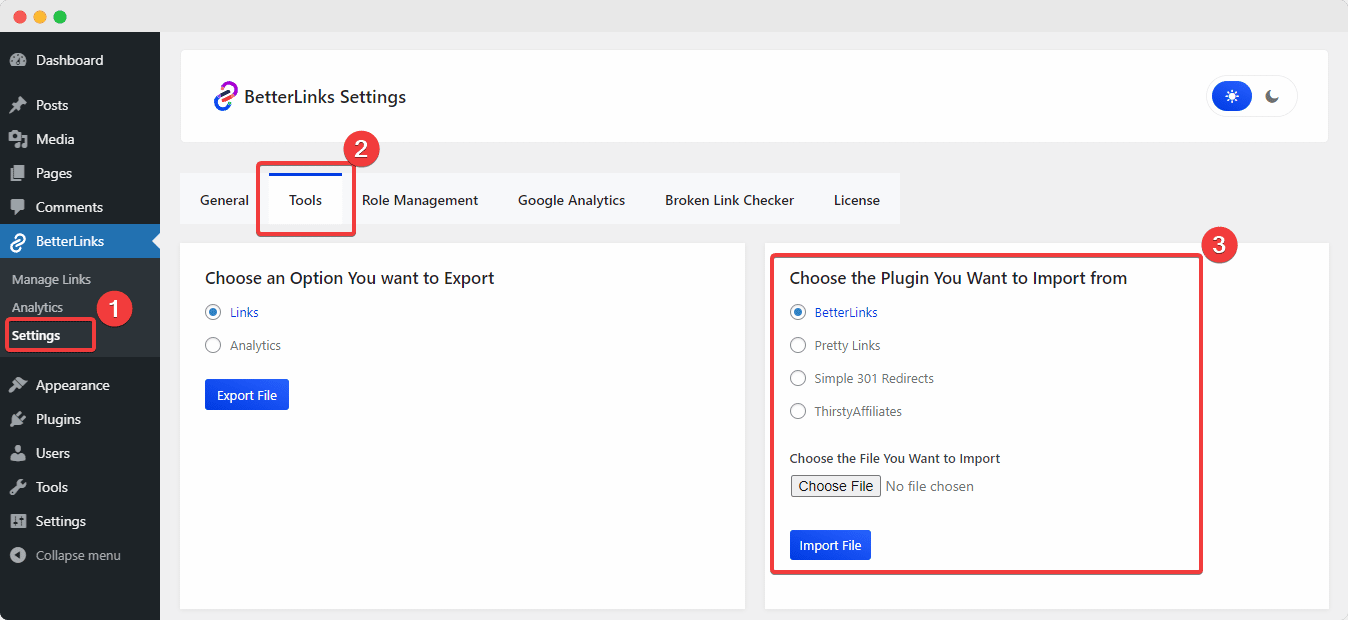Click the Export File button
The image size is (1348, 620).
(247, 395)
